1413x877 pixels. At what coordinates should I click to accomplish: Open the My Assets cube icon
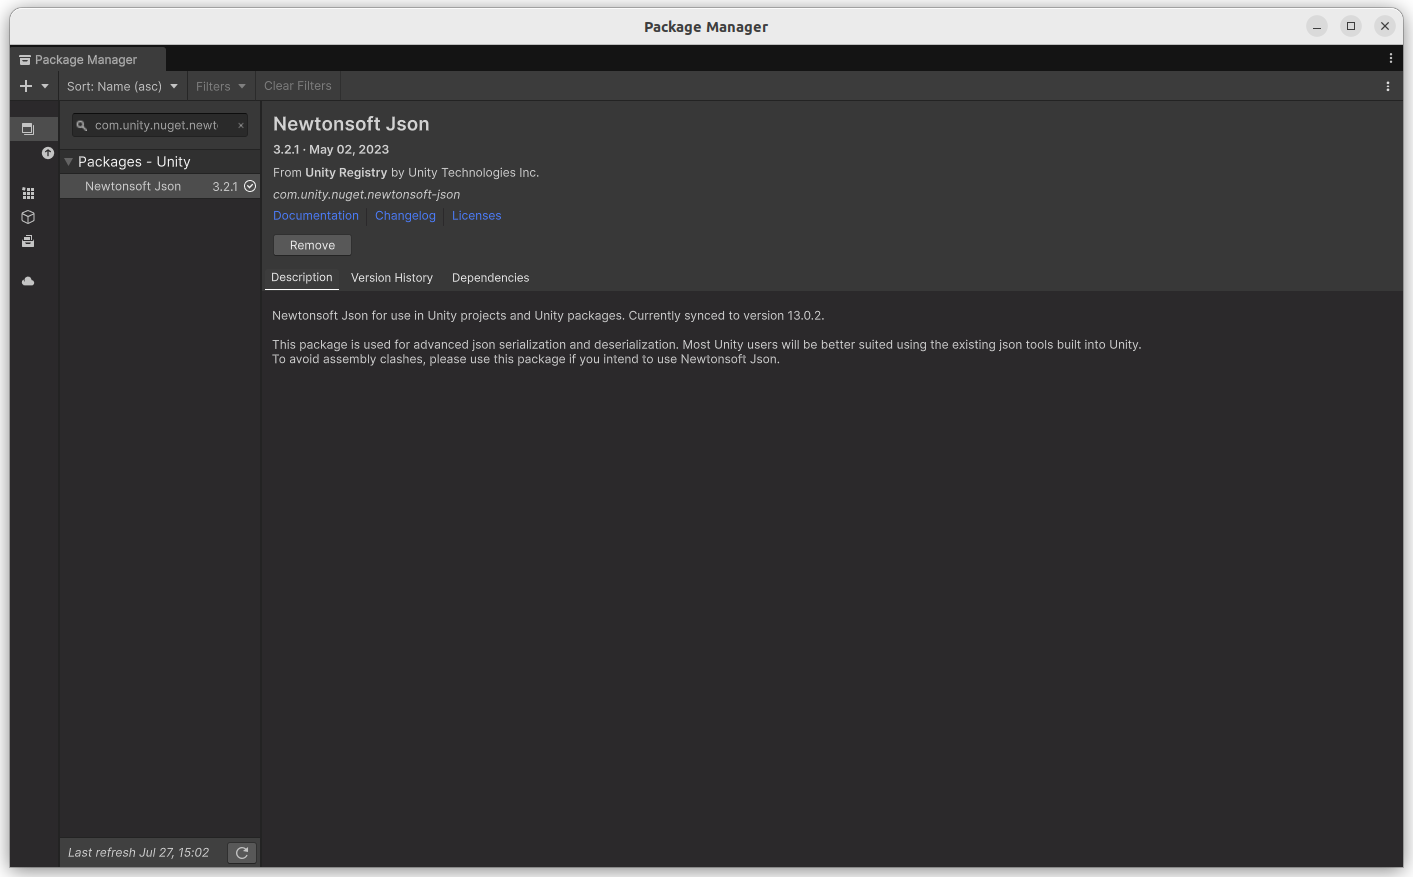[28, 217]
